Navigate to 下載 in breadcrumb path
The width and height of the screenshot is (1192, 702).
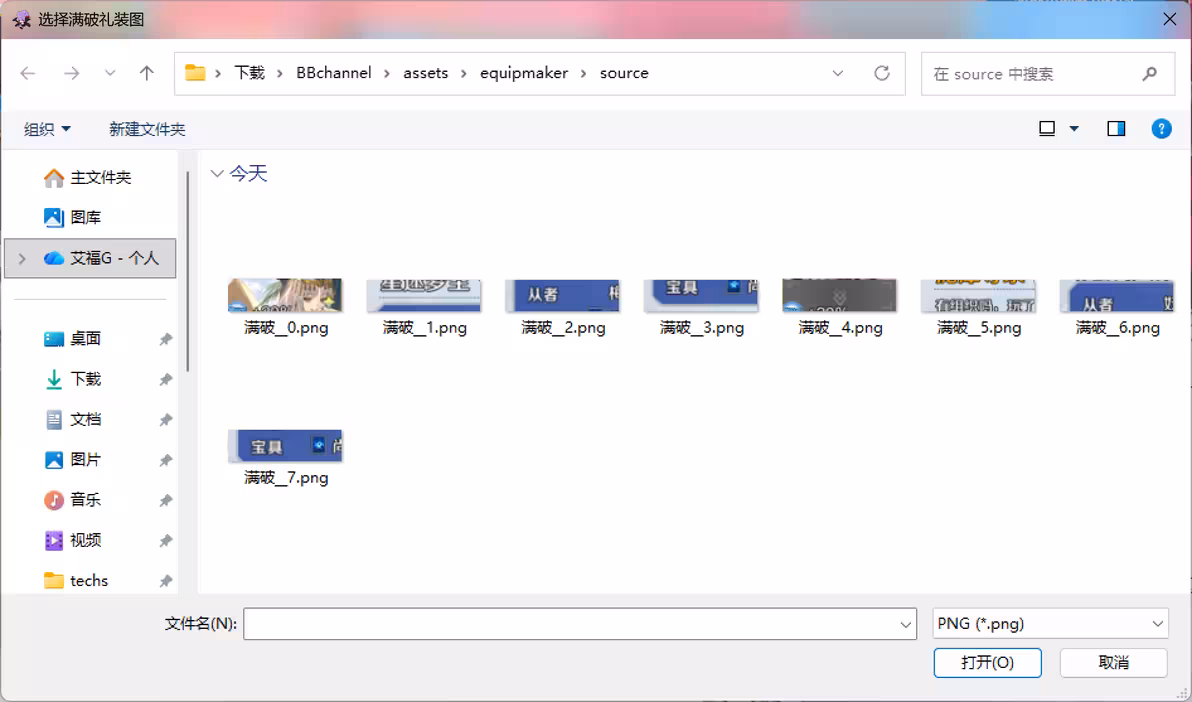click(x=249, y=73)
